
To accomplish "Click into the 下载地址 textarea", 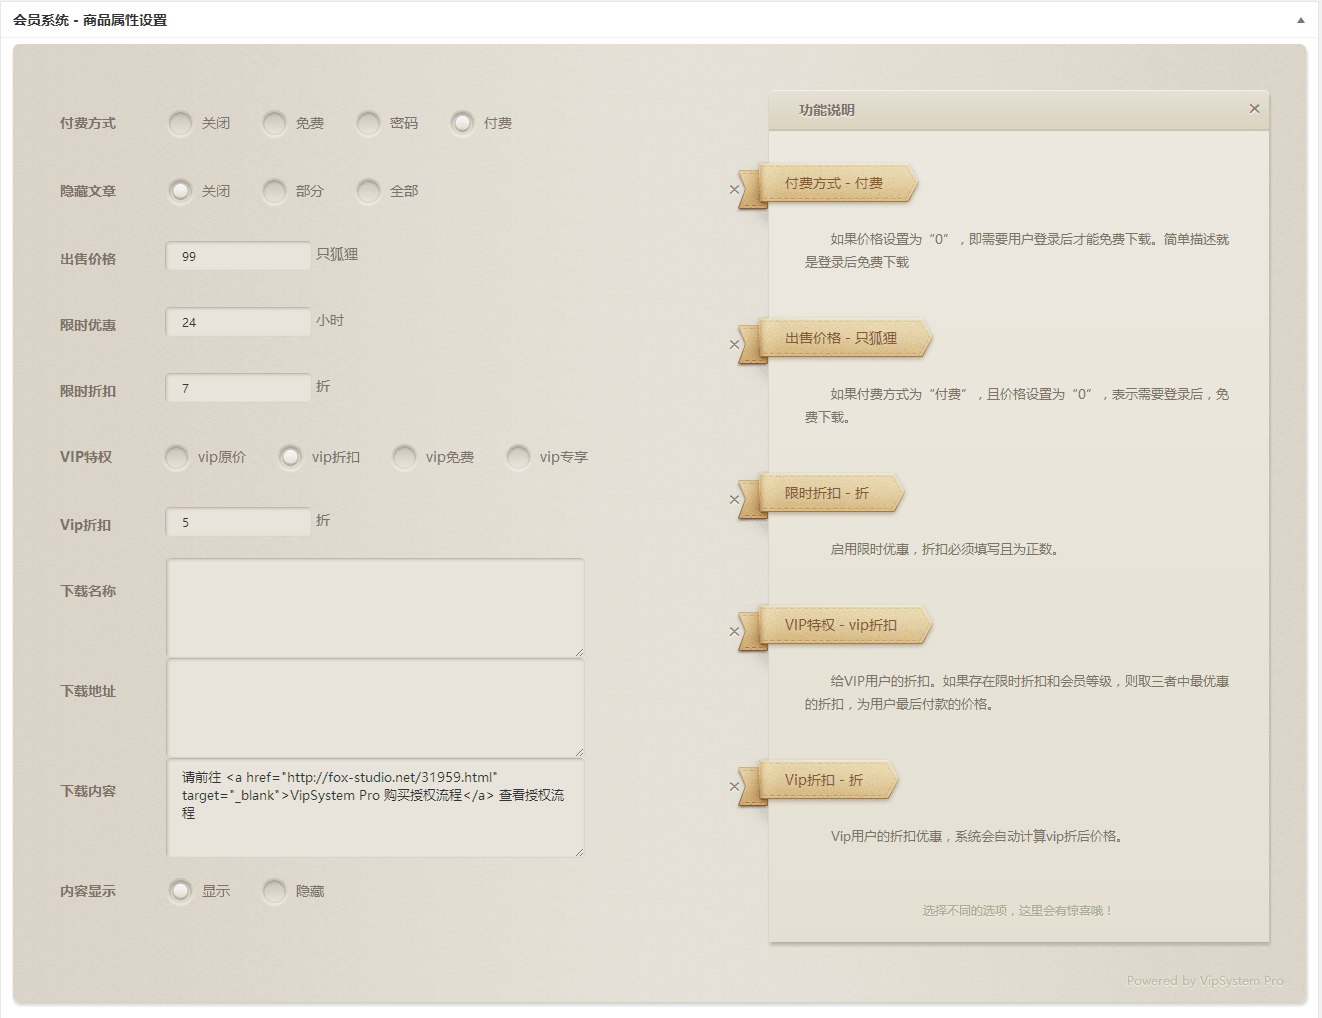I will 375,708.
